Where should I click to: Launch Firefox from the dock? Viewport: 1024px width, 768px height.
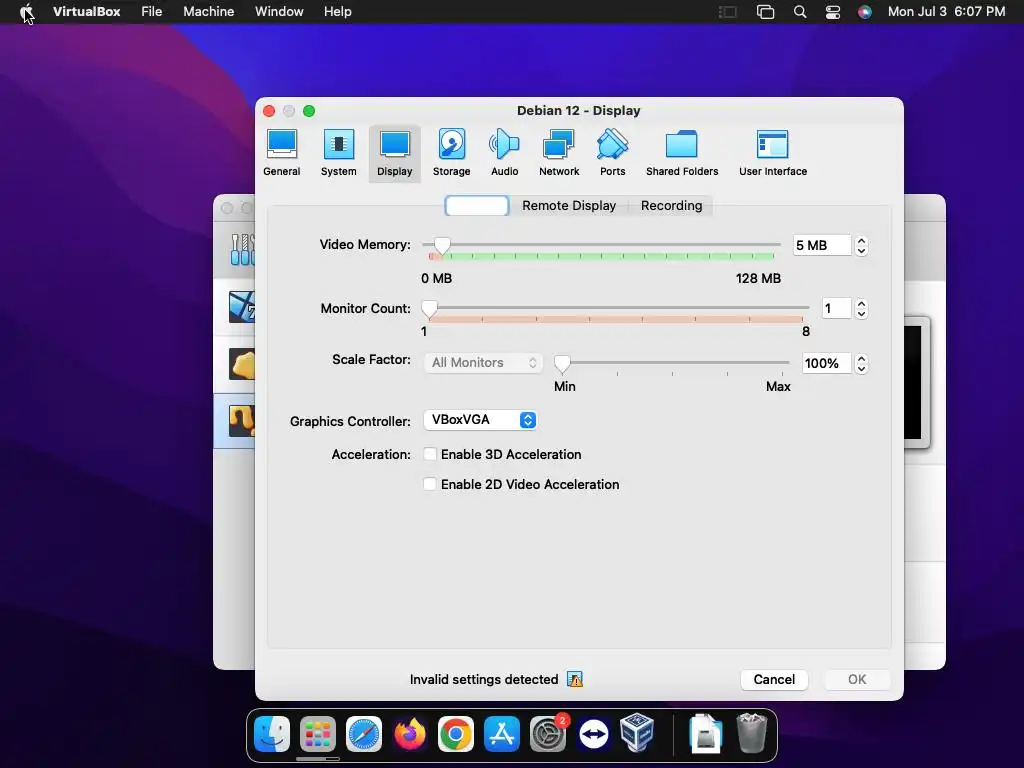point(409,733)
